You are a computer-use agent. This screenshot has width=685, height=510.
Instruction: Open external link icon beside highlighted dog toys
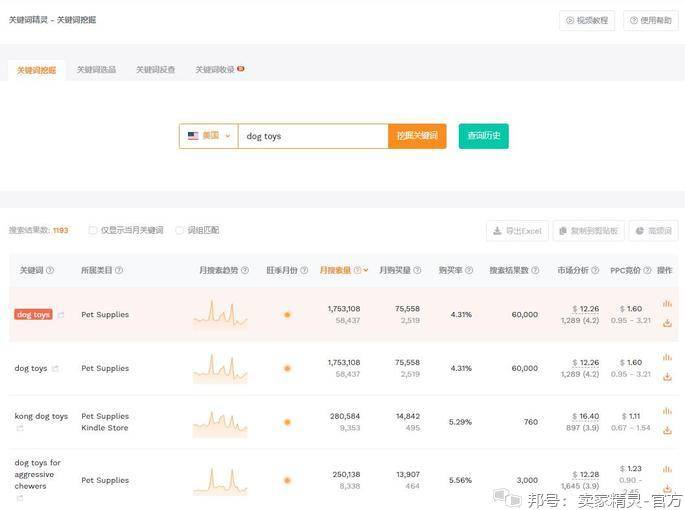tap(61, 315)
